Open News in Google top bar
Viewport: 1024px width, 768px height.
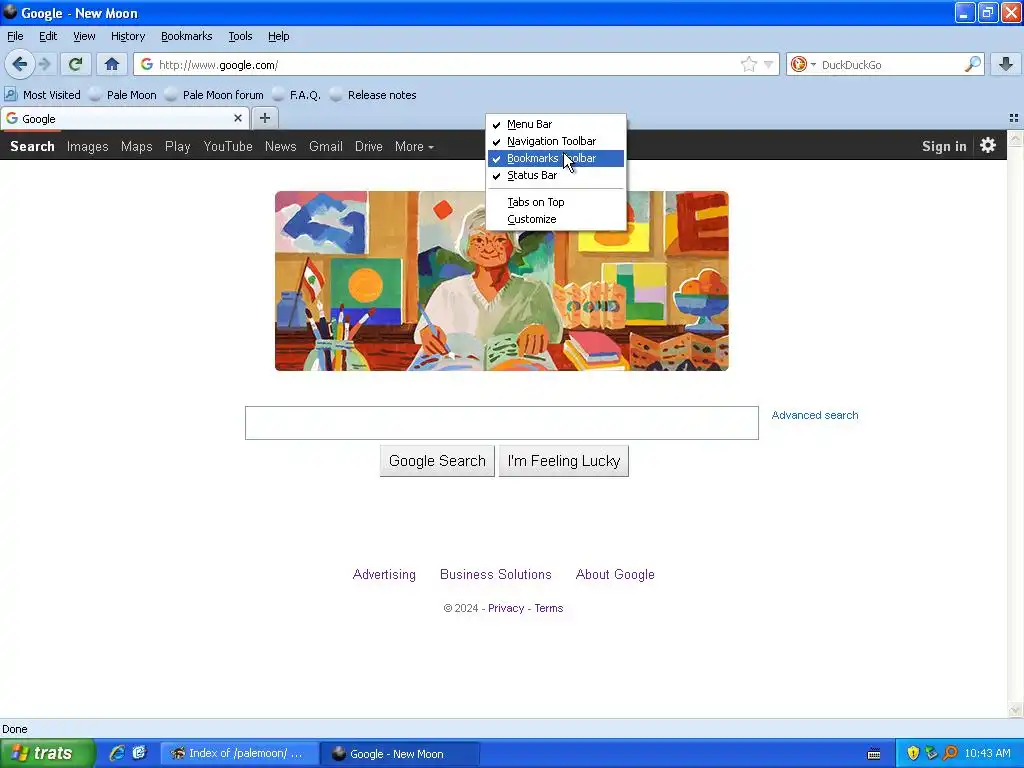(281, 146)
